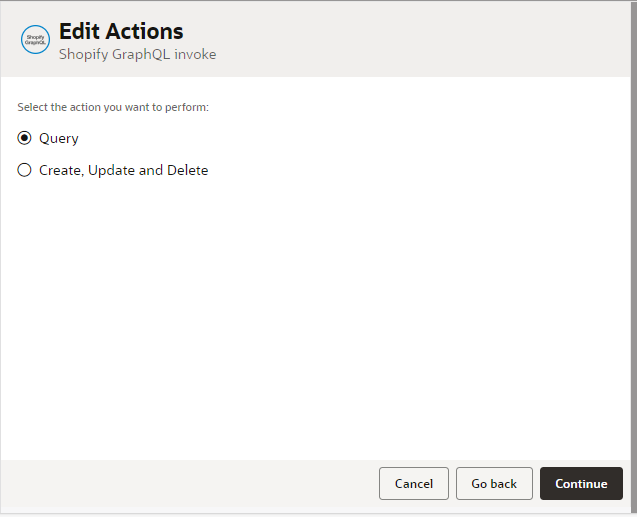Click the Shopify GraphQL invoke subtitle

(137, 54)
